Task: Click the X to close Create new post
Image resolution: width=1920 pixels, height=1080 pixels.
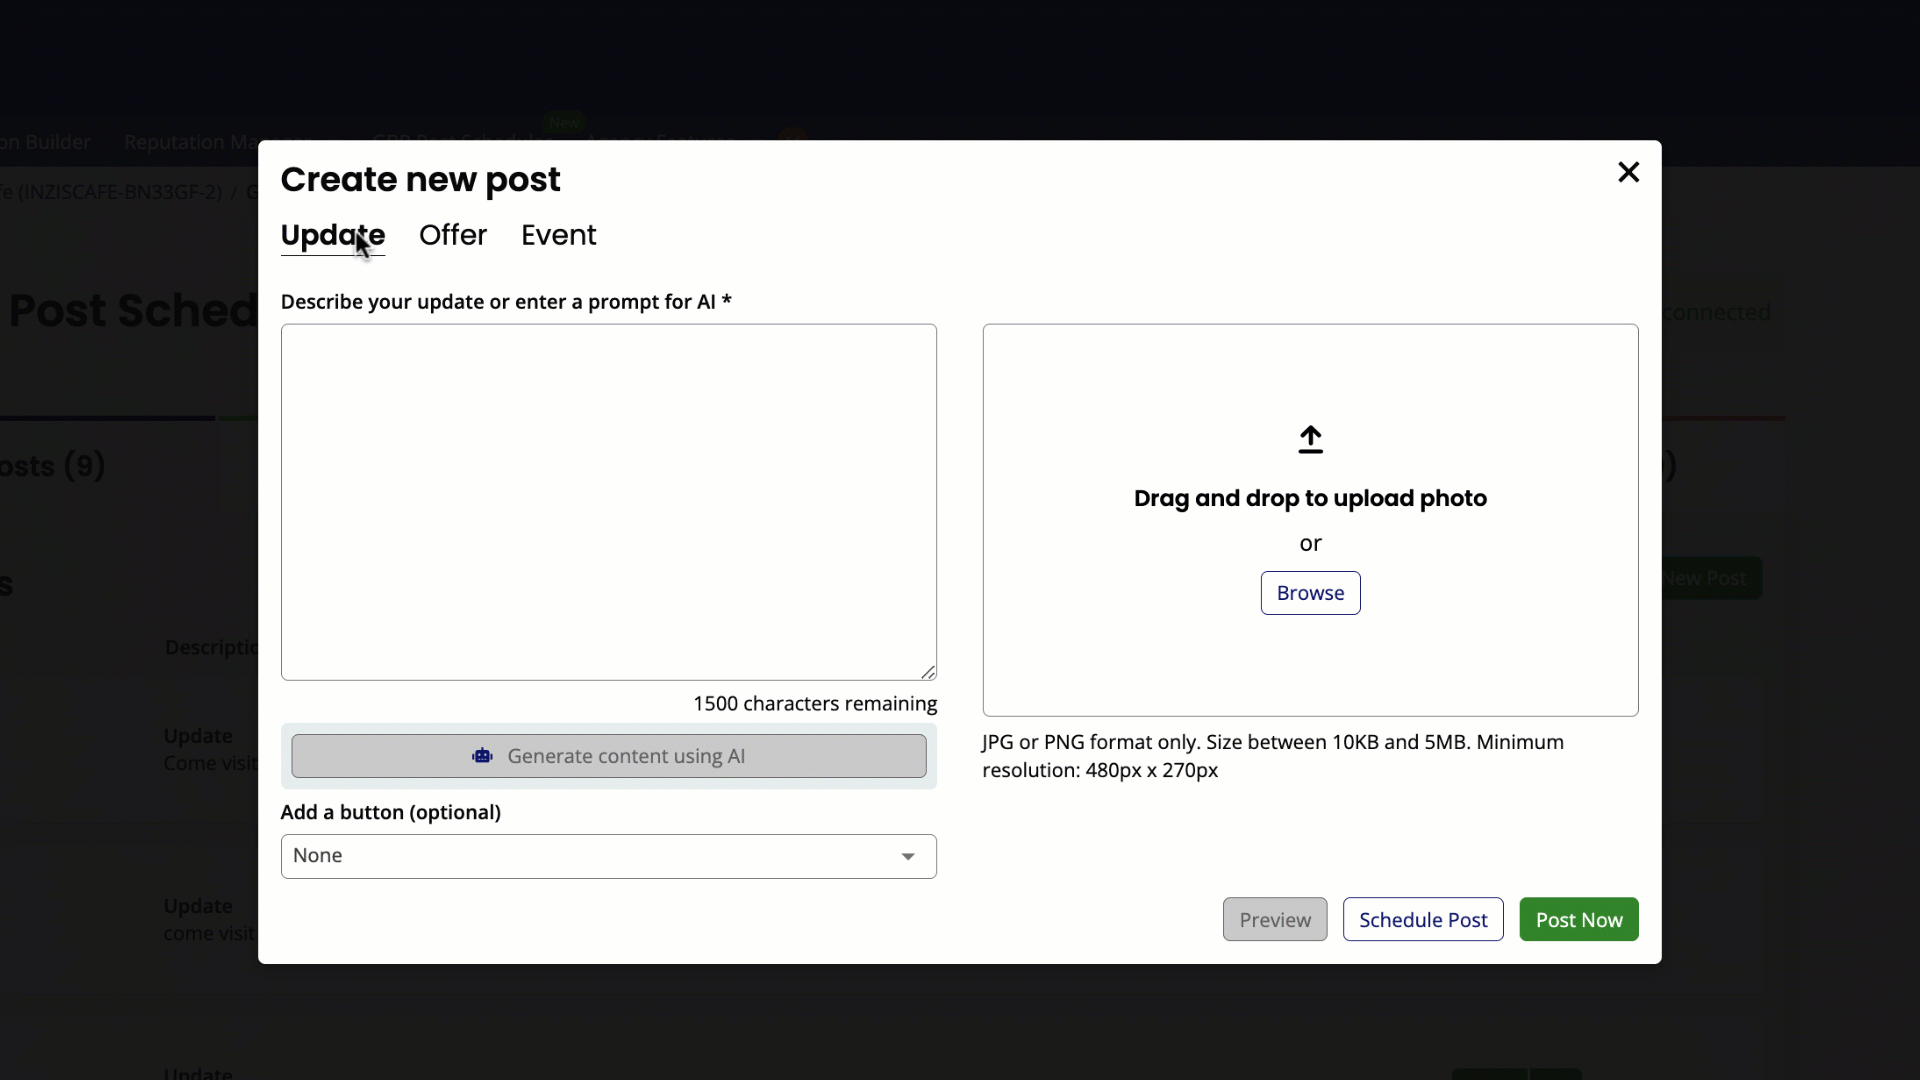Action: pos(1628,172)
